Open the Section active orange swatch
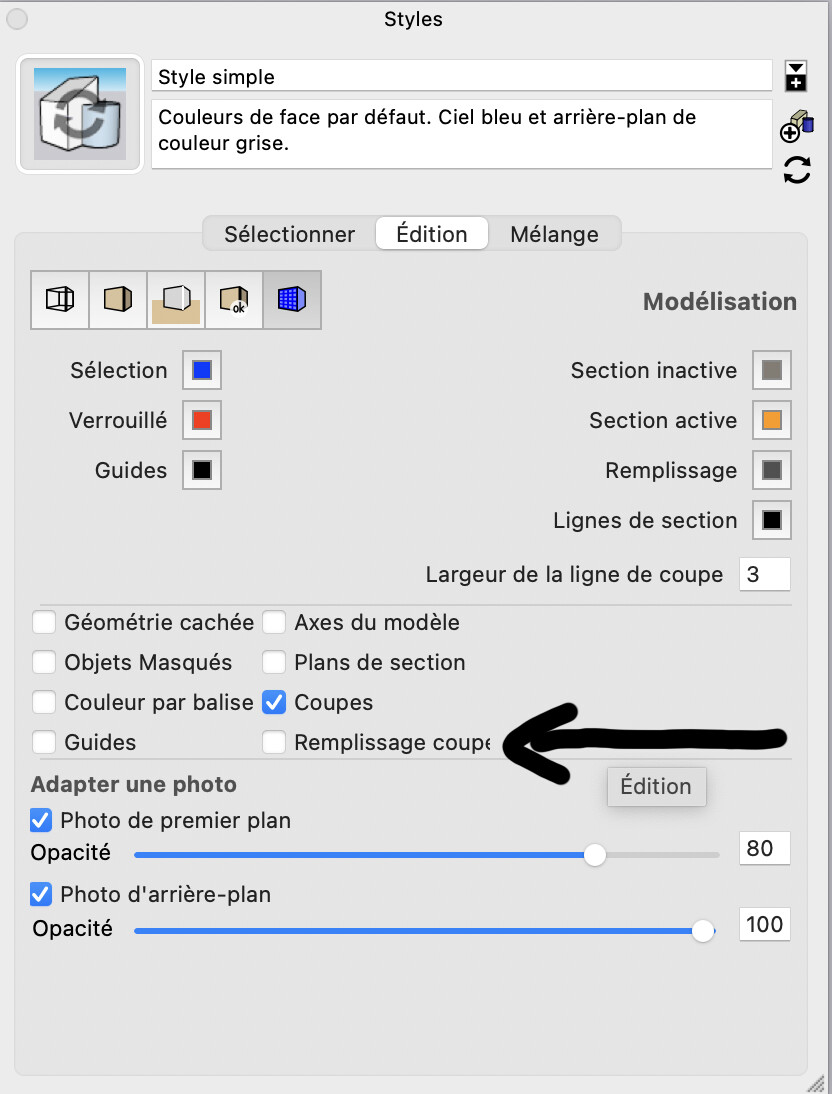 [x=771, y=420]
